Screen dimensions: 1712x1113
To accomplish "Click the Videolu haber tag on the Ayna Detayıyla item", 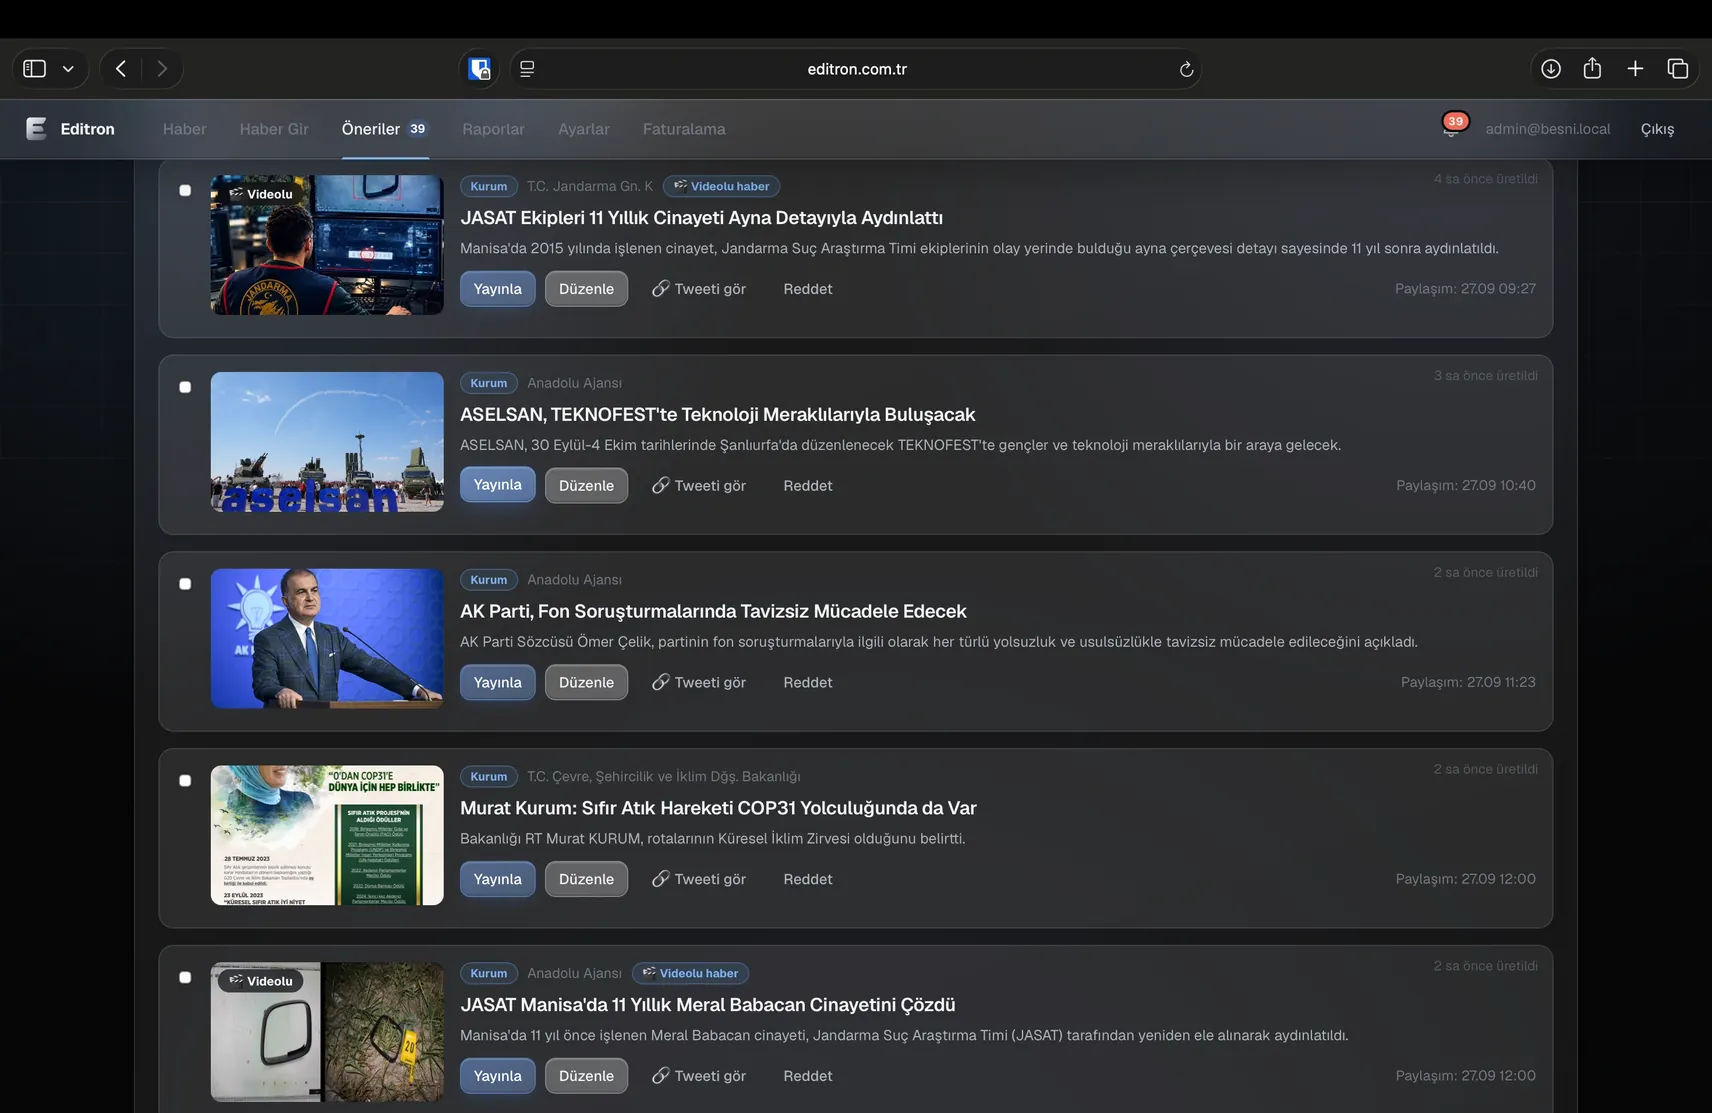I will click(721, 186).
